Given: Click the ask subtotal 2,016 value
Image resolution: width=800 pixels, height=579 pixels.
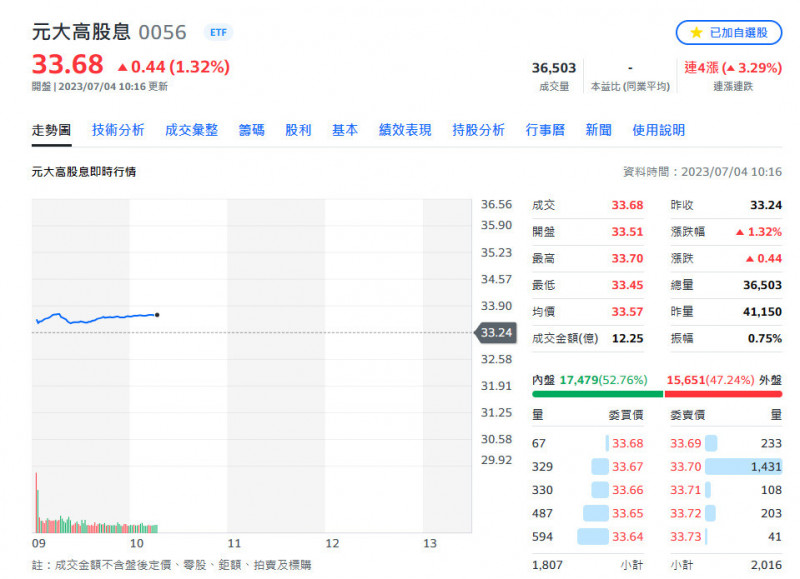Looking at the screenshot, I should (766, 565).
